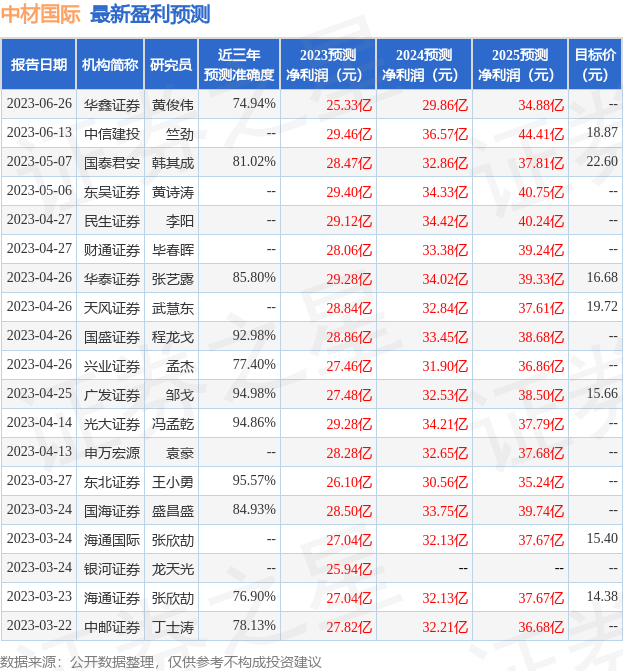
Task: Click the 财通证券 institution cell
Action: coord(112,250)
